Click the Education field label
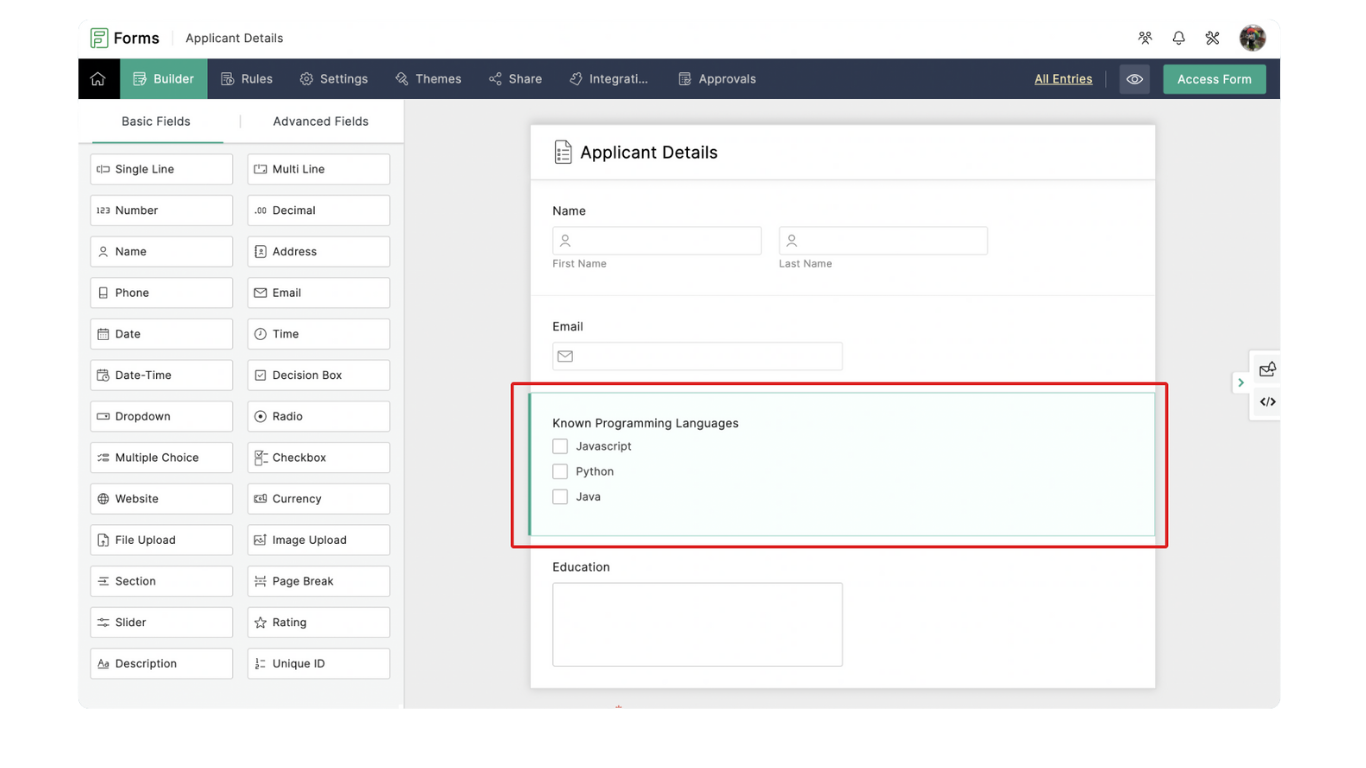Viewport: 1366px width, 768px height. pos(581,567)
